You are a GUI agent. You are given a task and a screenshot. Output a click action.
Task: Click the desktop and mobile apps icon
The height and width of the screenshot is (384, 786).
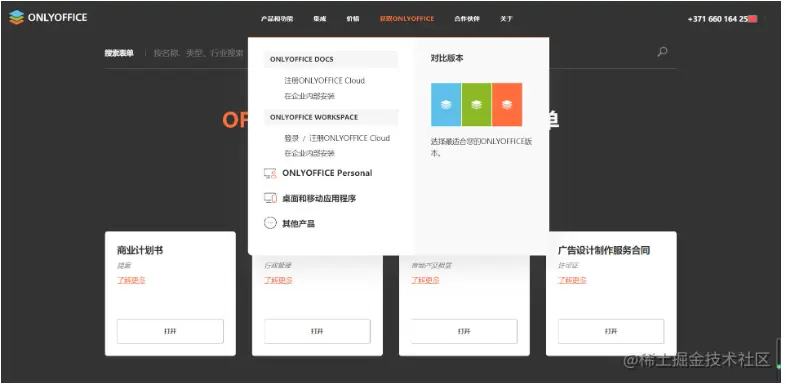pos(270,199)
